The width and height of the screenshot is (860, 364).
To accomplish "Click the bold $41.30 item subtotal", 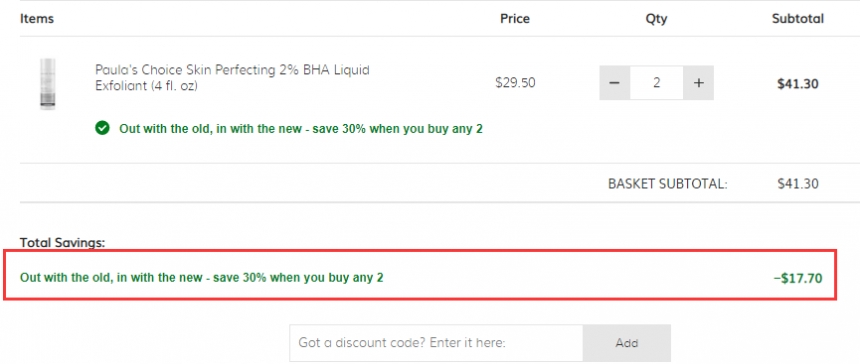I will point(797,84).
